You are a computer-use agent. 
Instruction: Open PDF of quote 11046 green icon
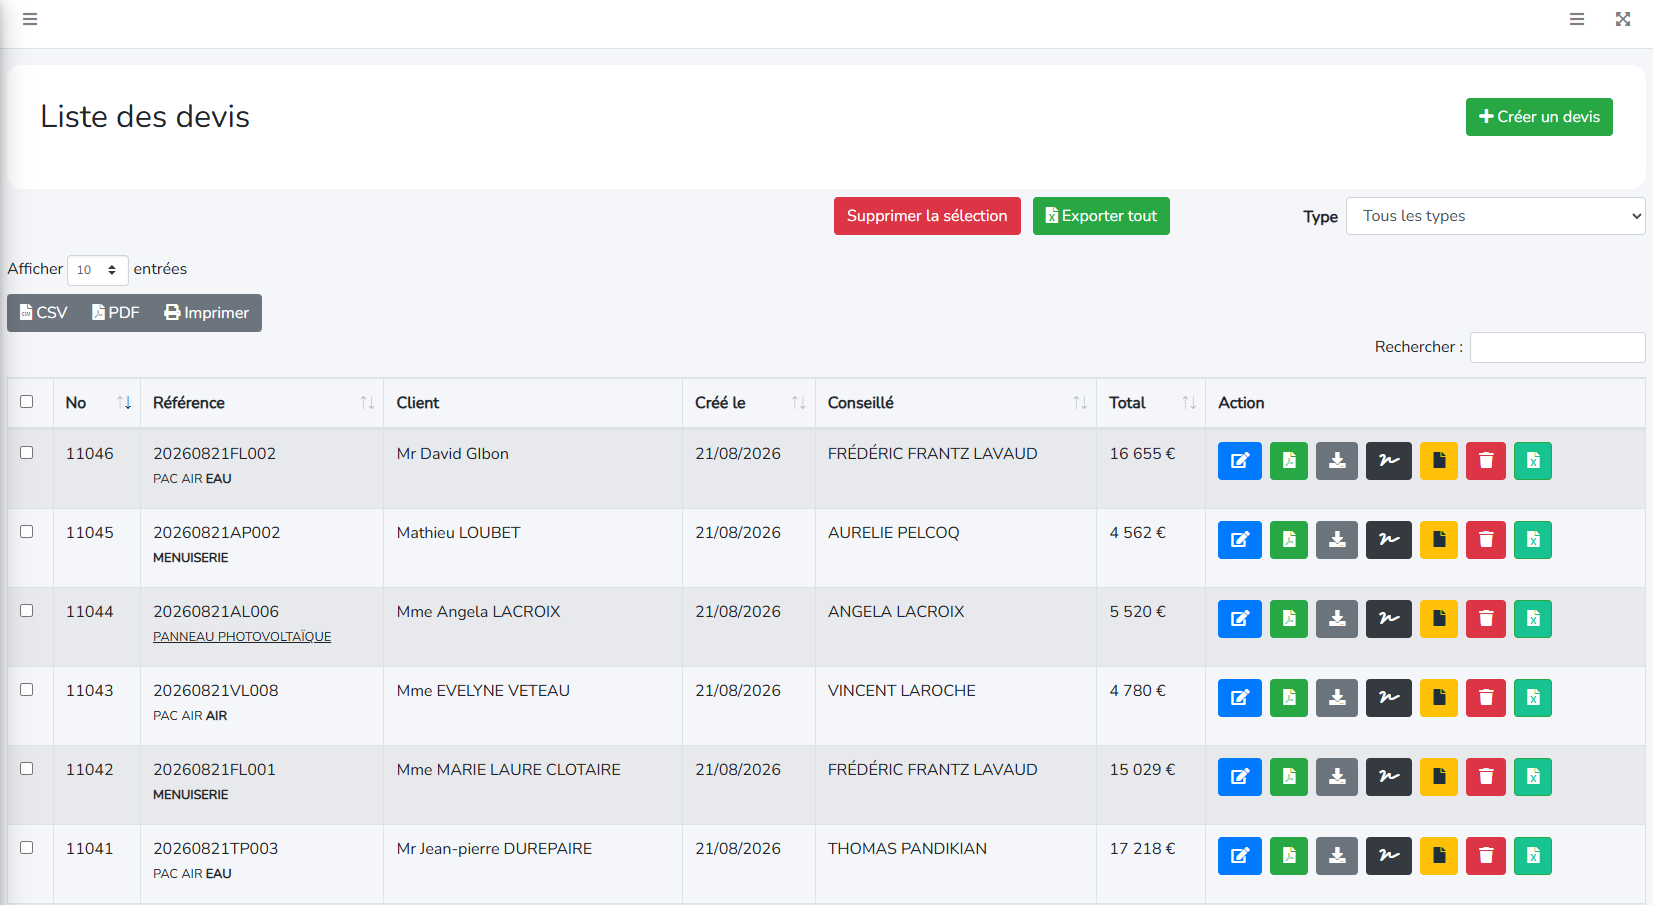1289,461
